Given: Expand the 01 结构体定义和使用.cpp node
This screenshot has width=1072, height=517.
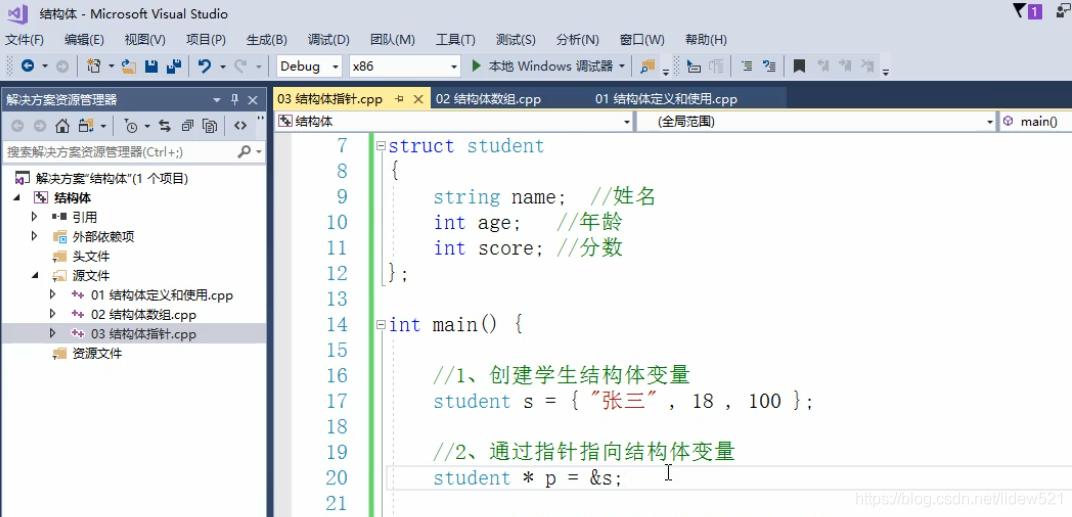Looking at the screenshot, I should [53, 295].
